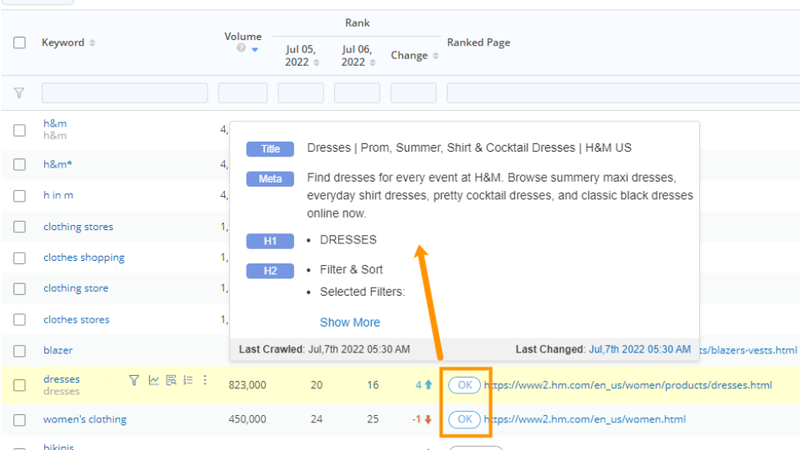Open the h&m keyword link
The image size is (800, 450).
(55, 123)
